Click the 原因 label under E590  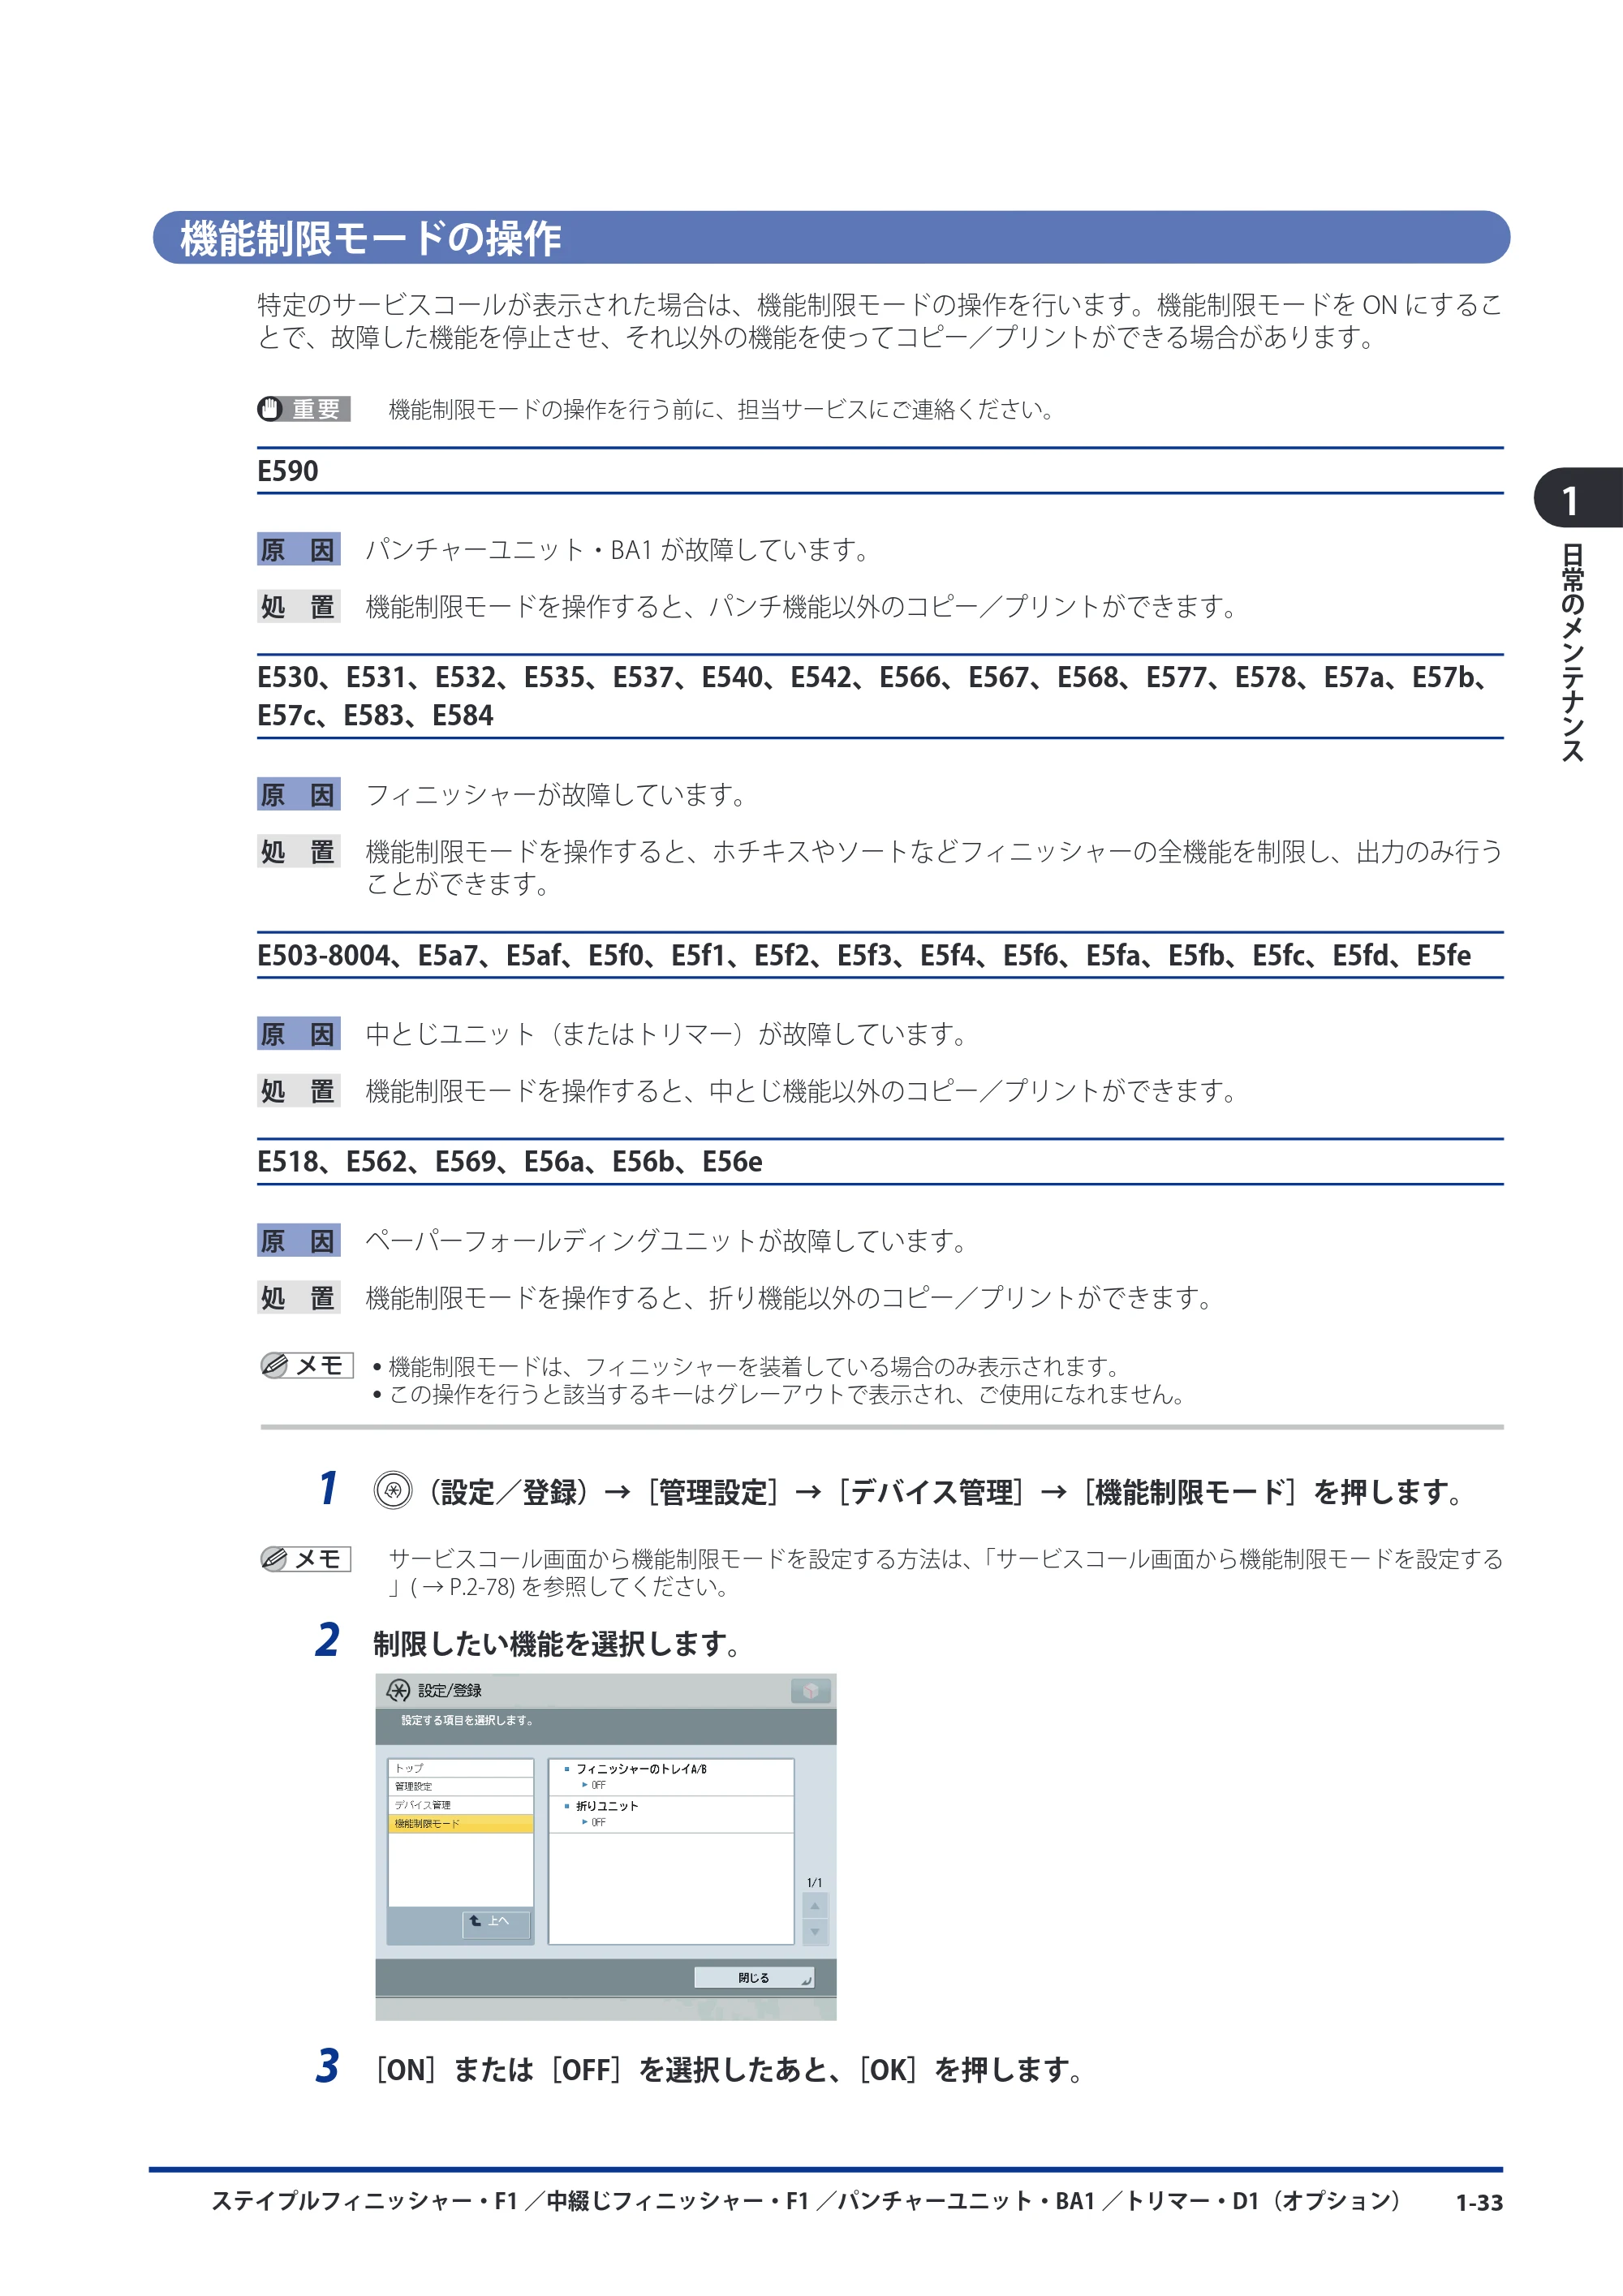[298, 549]
